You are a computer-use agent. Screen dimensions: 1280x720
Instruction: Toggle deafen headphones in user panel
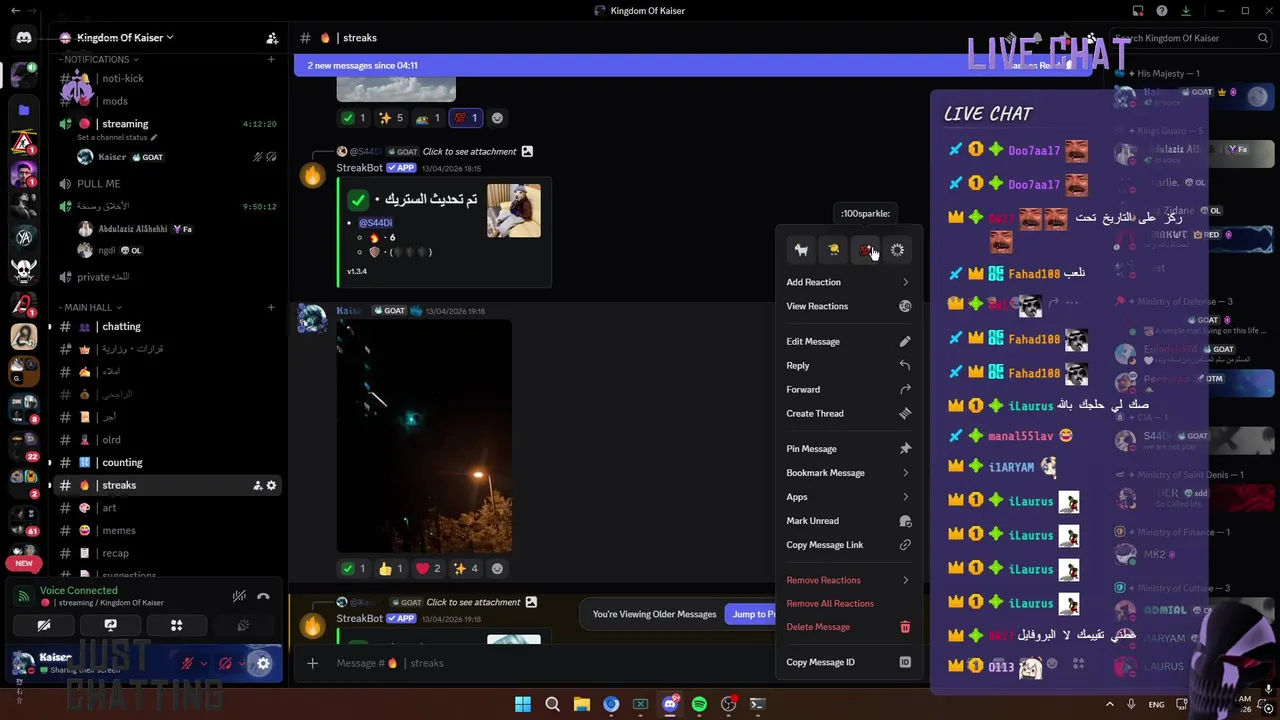225,663
